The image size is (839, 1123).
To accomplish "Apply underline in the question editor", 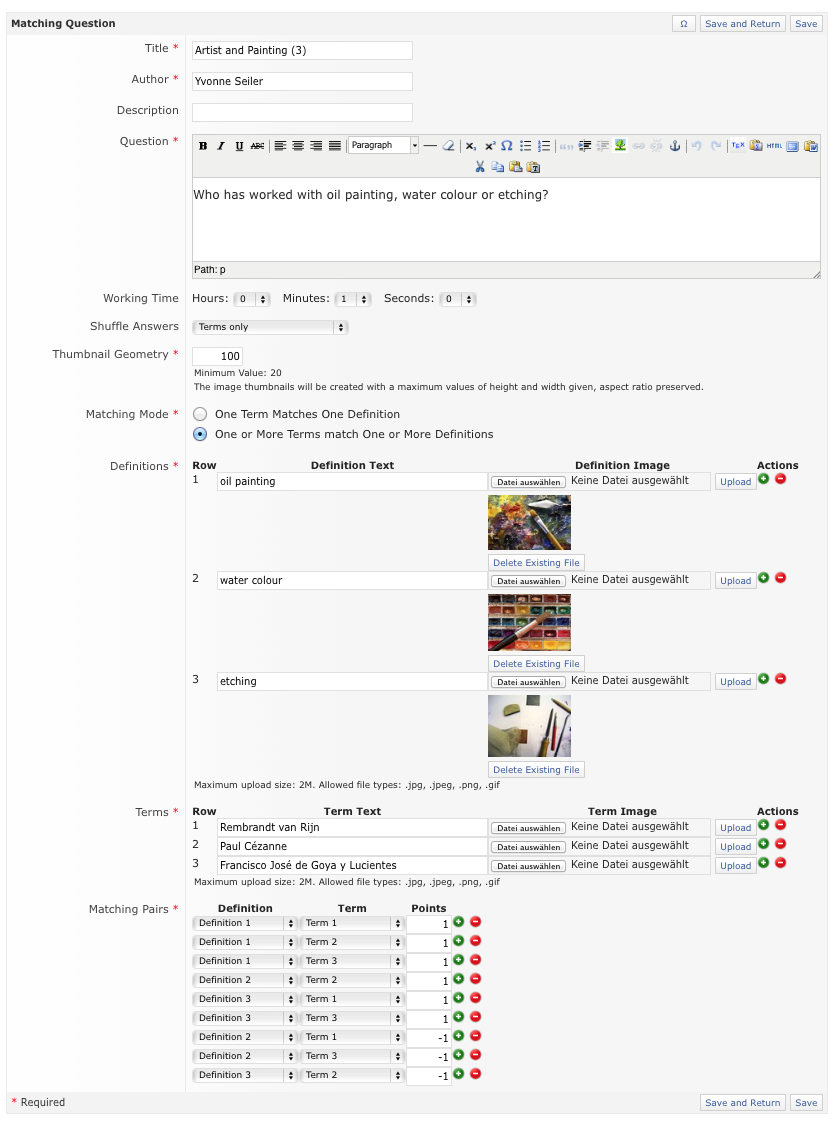I will (239, 146).
